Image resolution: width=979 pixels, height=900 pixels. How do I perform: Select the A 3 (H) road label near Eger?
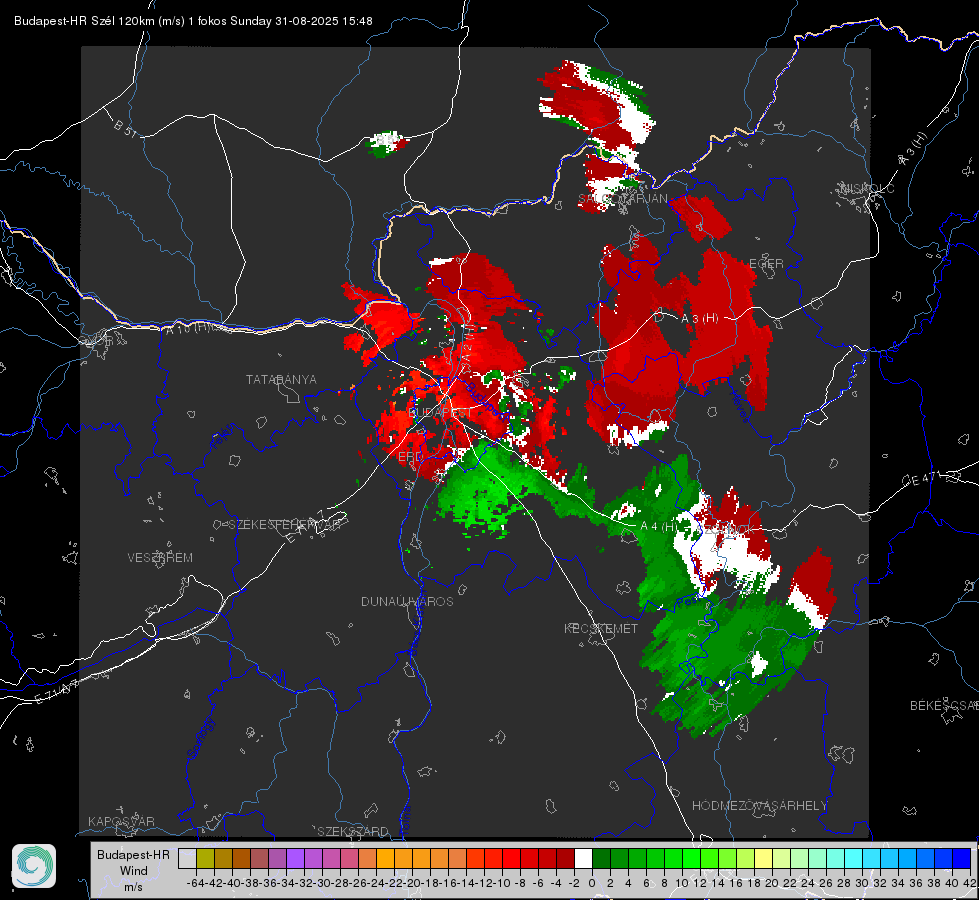click(x=699, y=319)
